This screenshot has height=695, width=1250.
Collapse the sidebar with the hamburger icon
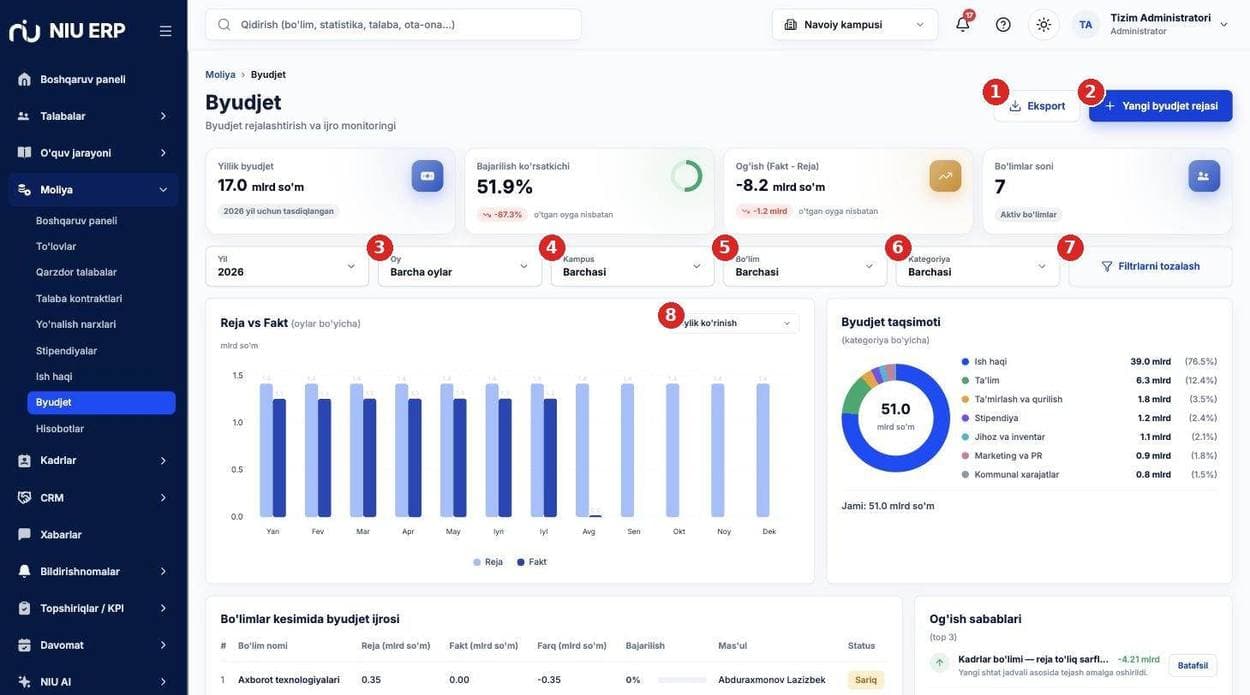[x=166, y=31]
